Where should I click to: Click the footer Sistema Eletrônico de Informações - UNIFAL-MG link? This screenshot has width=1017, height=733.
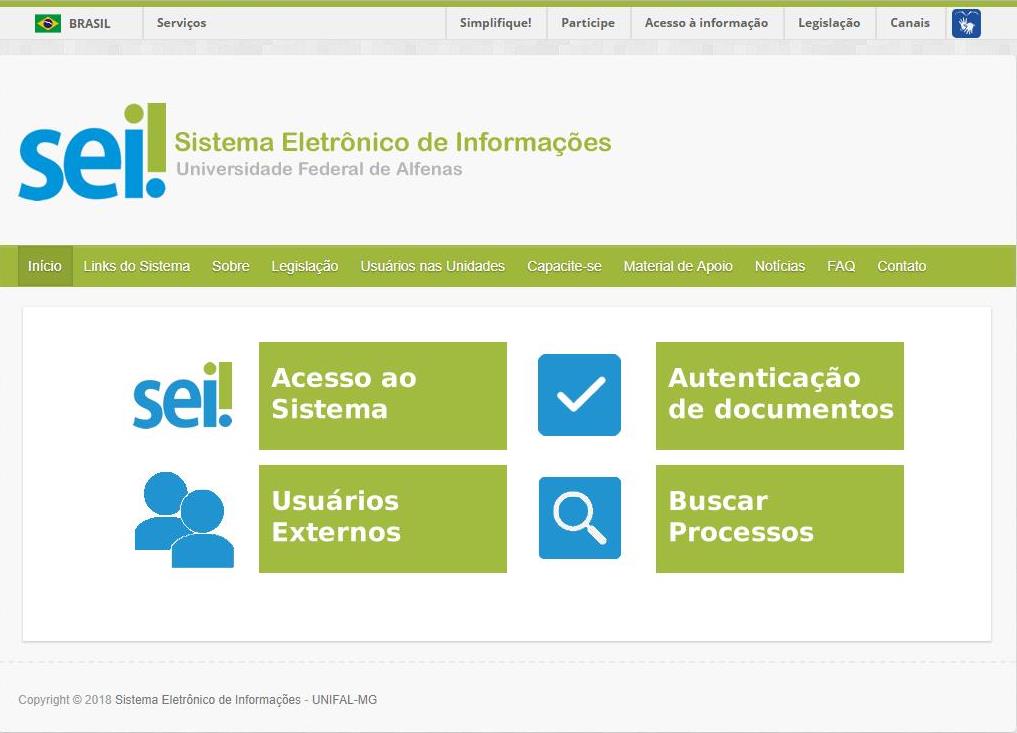coord(246,700)
